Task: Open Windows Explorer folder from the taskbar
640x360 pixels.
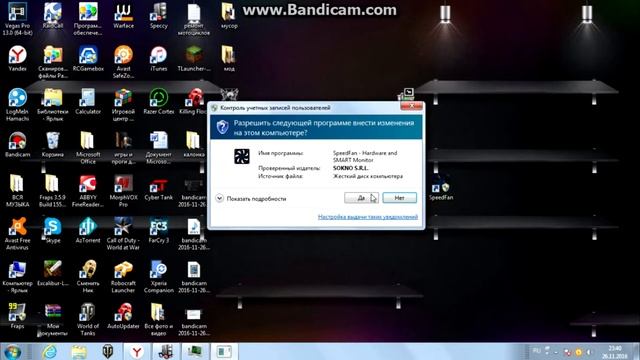Action: tap(79, 352)
